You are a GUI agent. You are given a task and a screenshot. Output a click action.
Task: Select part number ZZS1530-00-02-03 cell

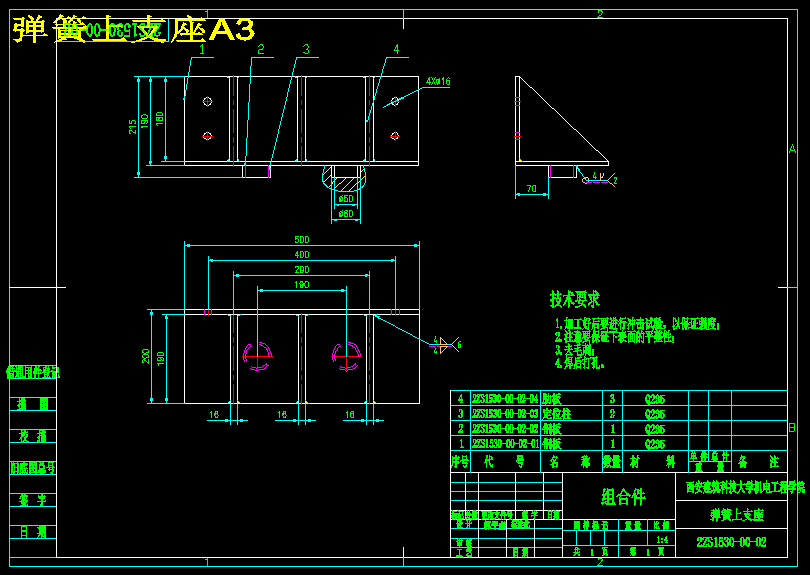click(x=505, y=414)
